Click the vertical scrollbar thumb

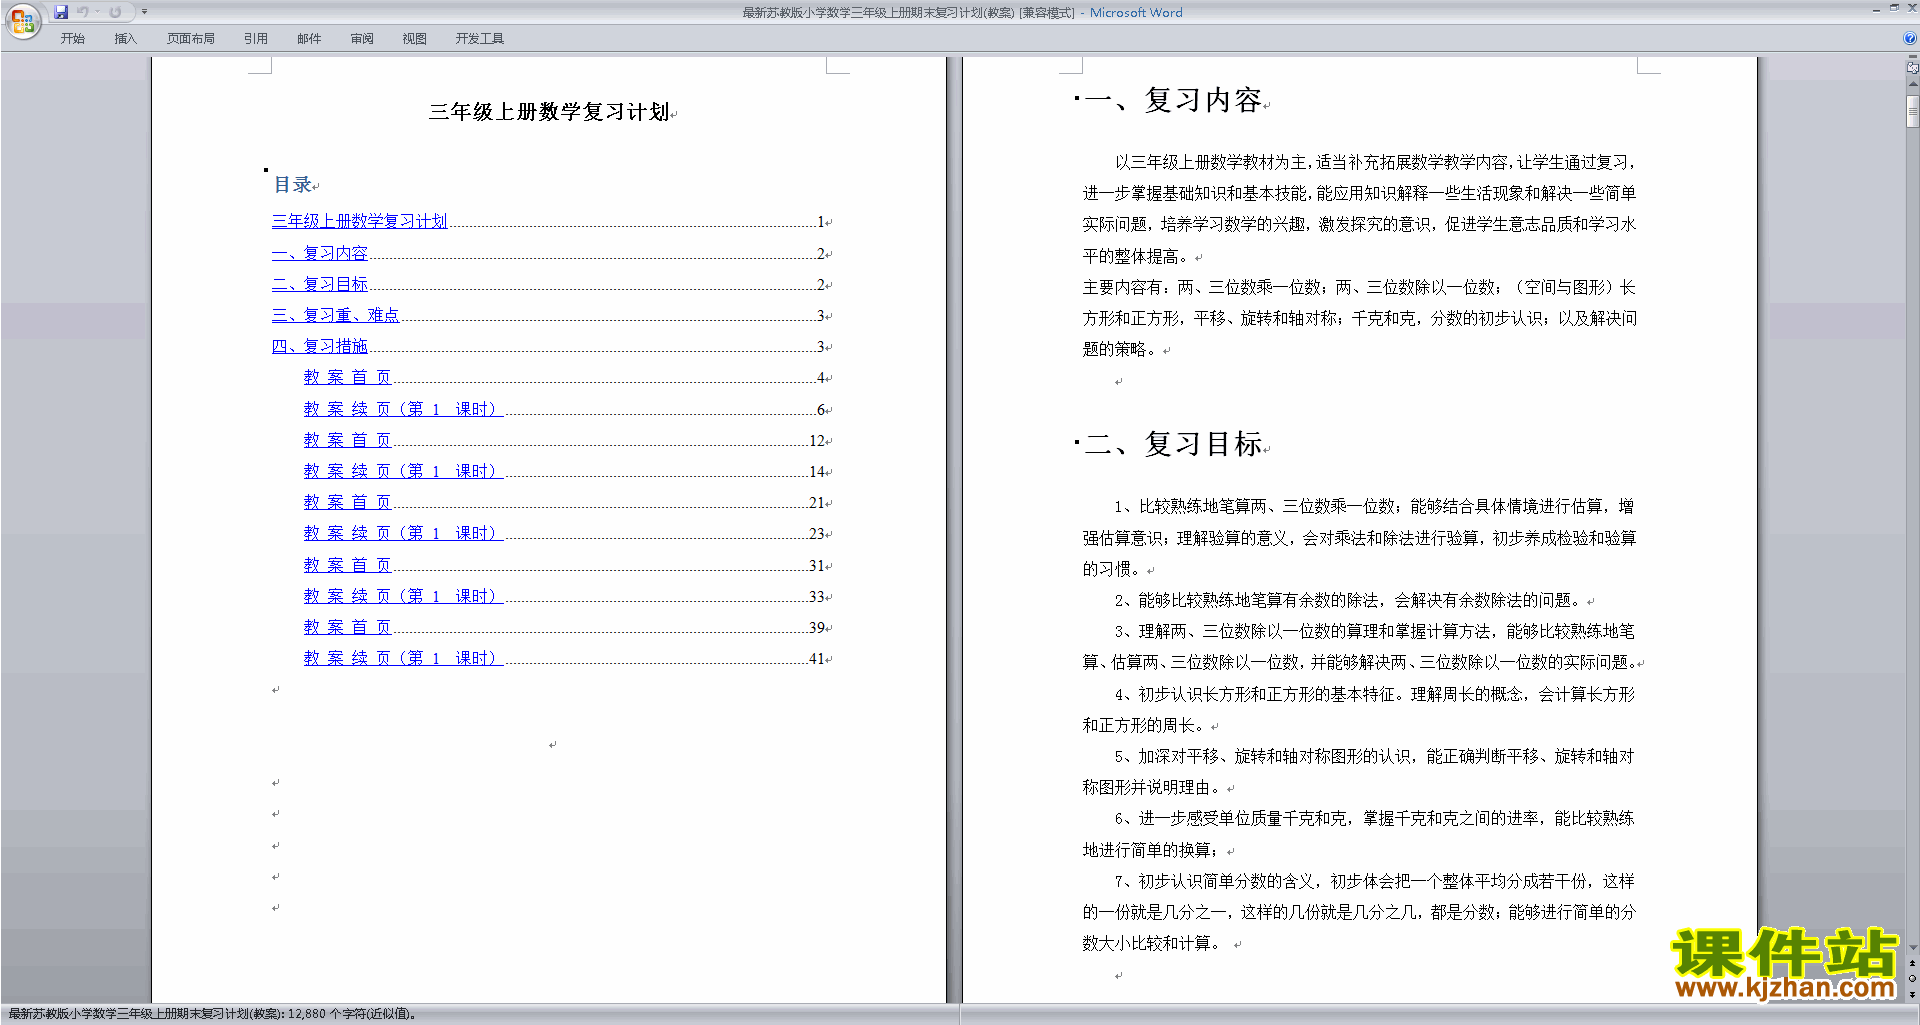[x=1912, y=113]
